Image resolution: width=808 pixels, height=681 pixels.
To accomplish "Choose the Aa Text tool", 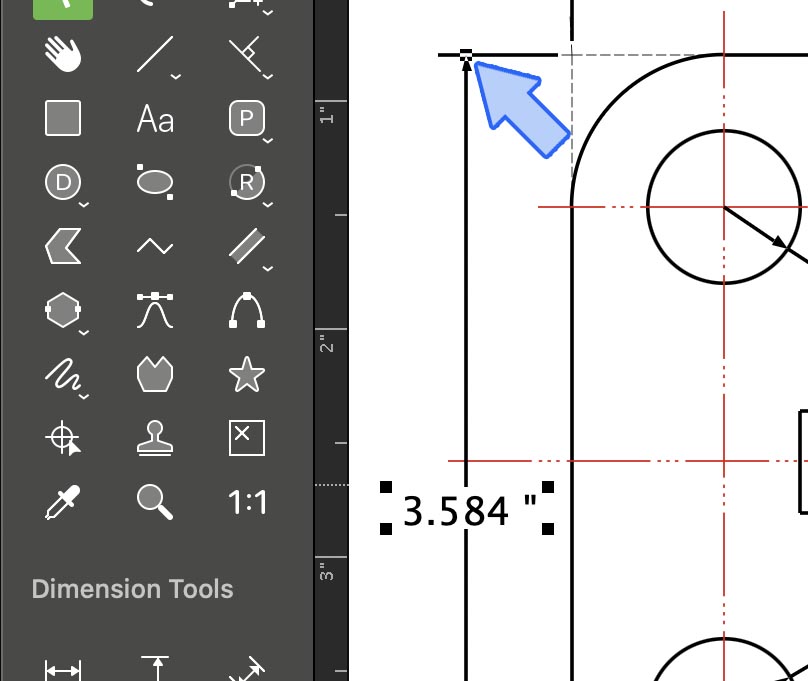I will coord(155,120).
